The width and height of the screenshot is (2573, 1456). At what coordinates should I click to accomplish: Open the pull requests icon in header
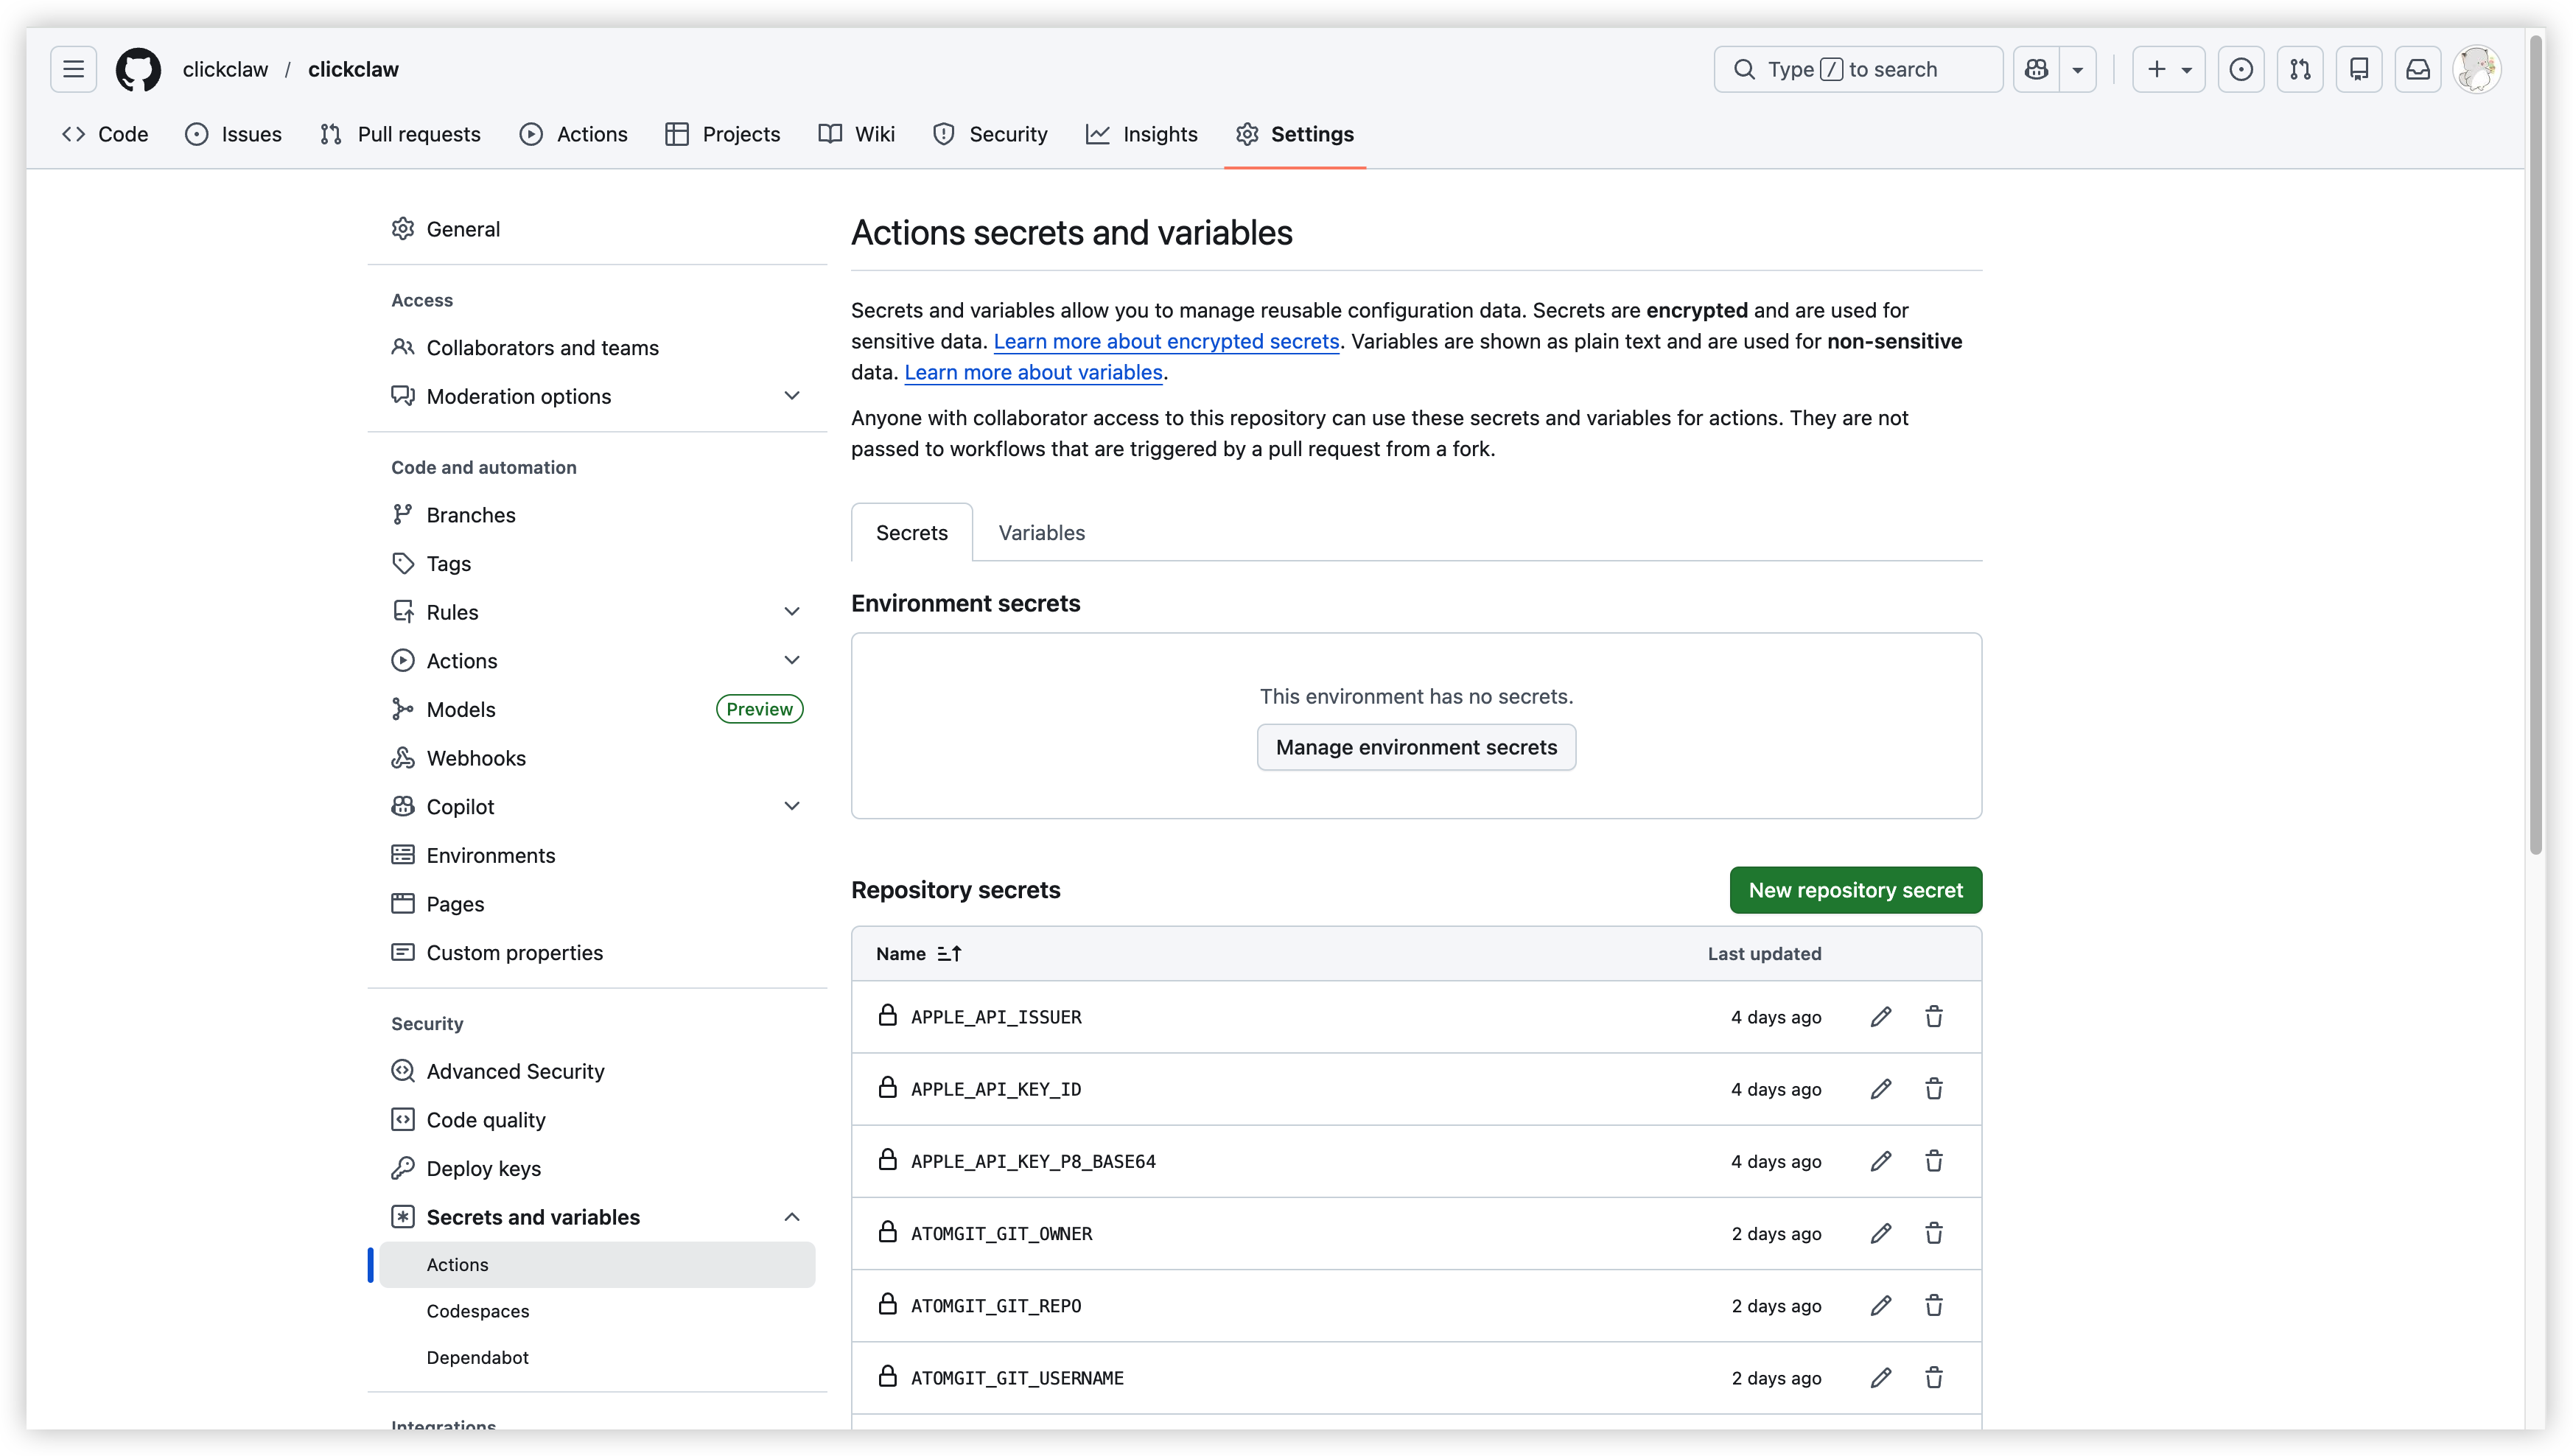[2300, 69]
